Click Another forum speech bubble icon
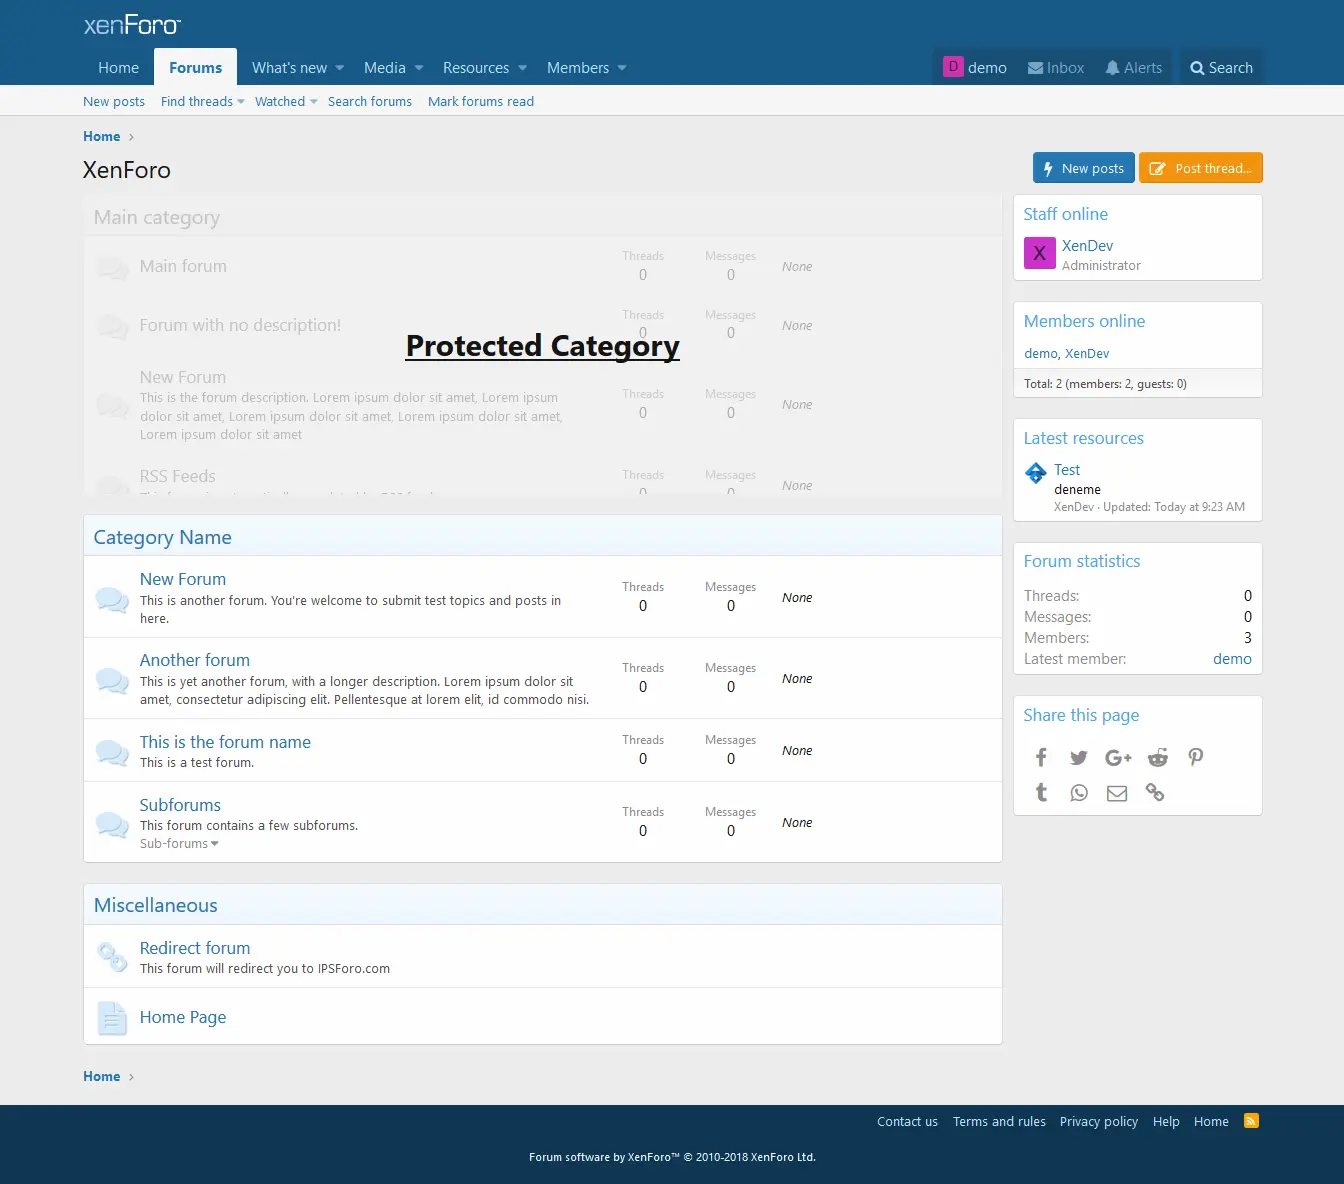The height and width of the screenshot is (1184, 1344). pos(112,680)
